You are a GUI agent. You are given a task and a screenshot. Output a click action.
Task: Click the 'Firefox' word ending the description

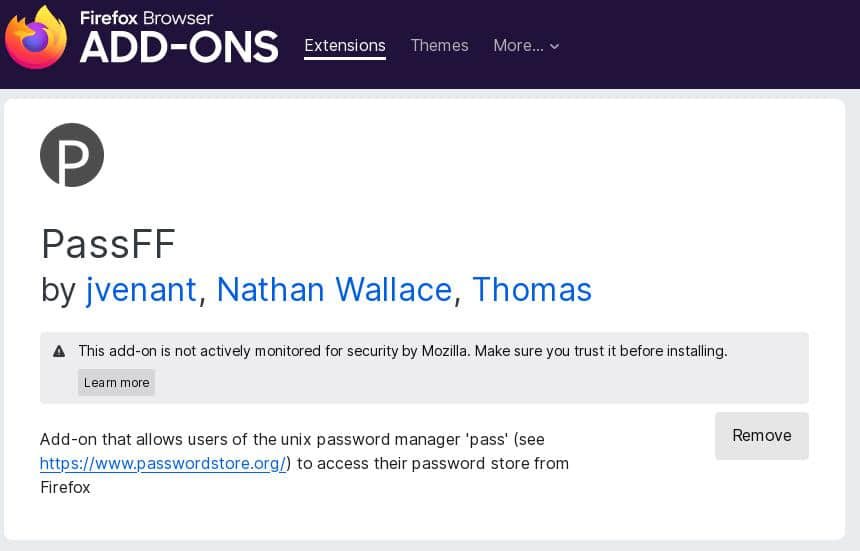(65, 487)
